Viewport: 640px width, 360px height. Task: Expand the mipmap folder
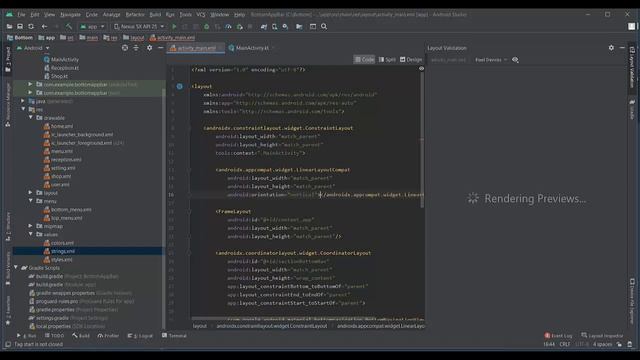click(x=31, y=226)
